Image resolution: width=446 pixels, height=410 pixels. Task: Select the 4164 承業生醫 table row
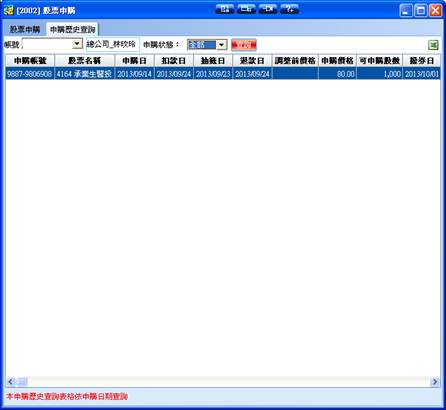[223, 74]
